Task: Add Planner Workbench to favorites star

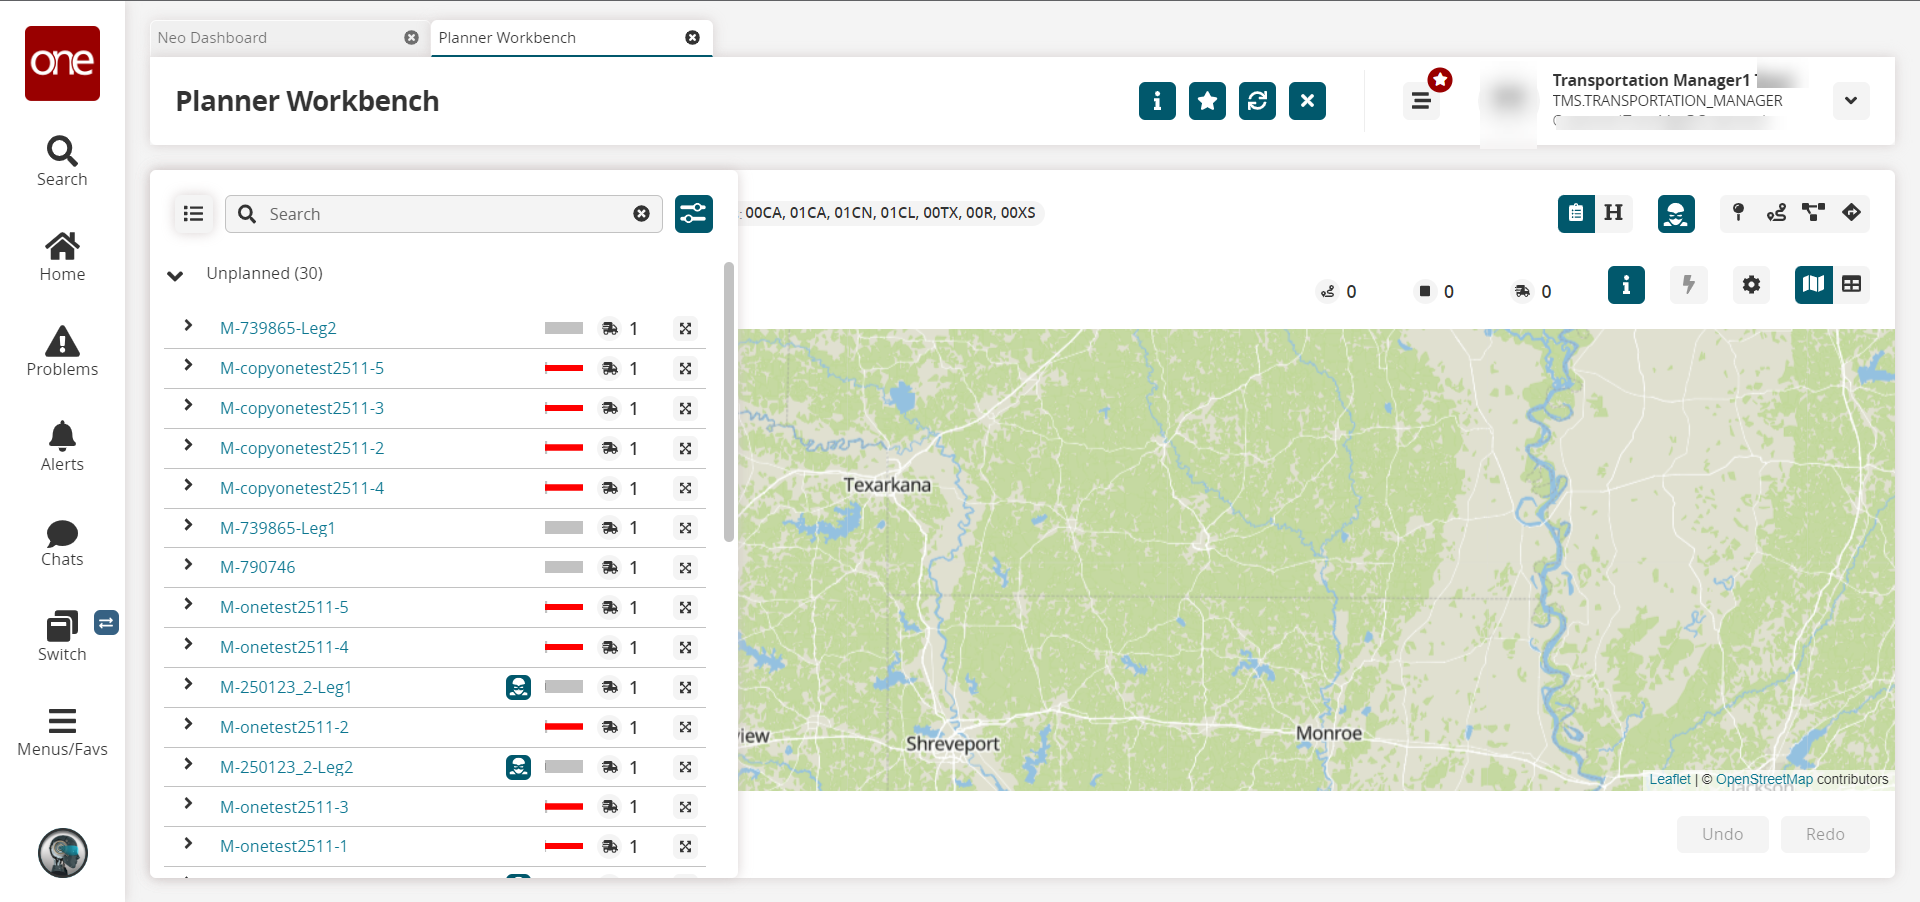Action: 1207,101
